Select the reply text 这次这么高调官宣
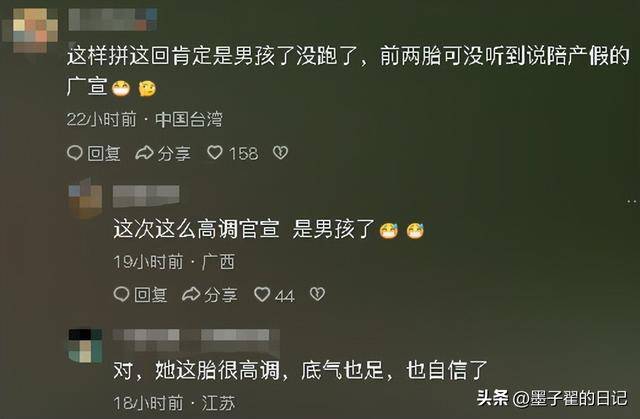The width and height of the screenshot is (640, 419). coord(197,228)
